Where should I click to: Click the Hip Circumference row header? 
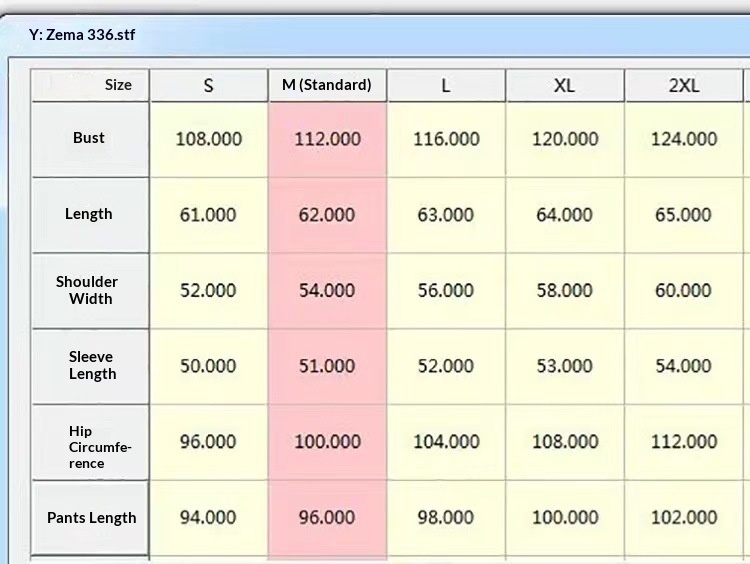(90, 442)
